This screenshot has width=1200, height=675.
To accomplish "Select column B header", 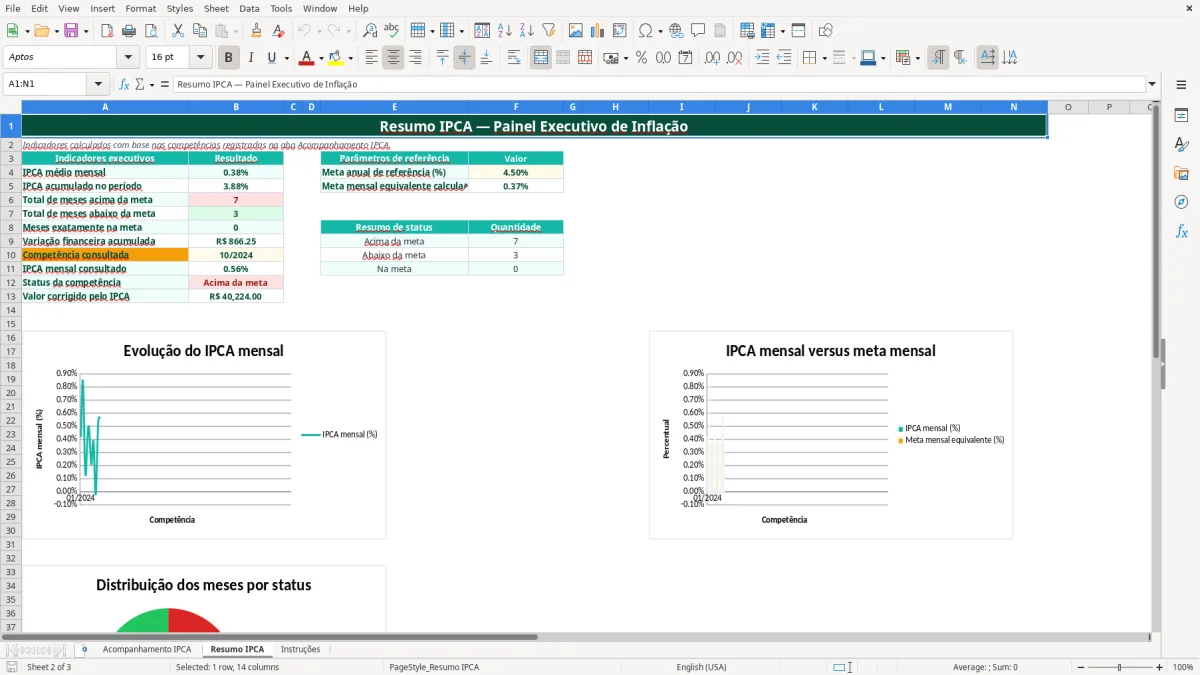I will 236,107.
